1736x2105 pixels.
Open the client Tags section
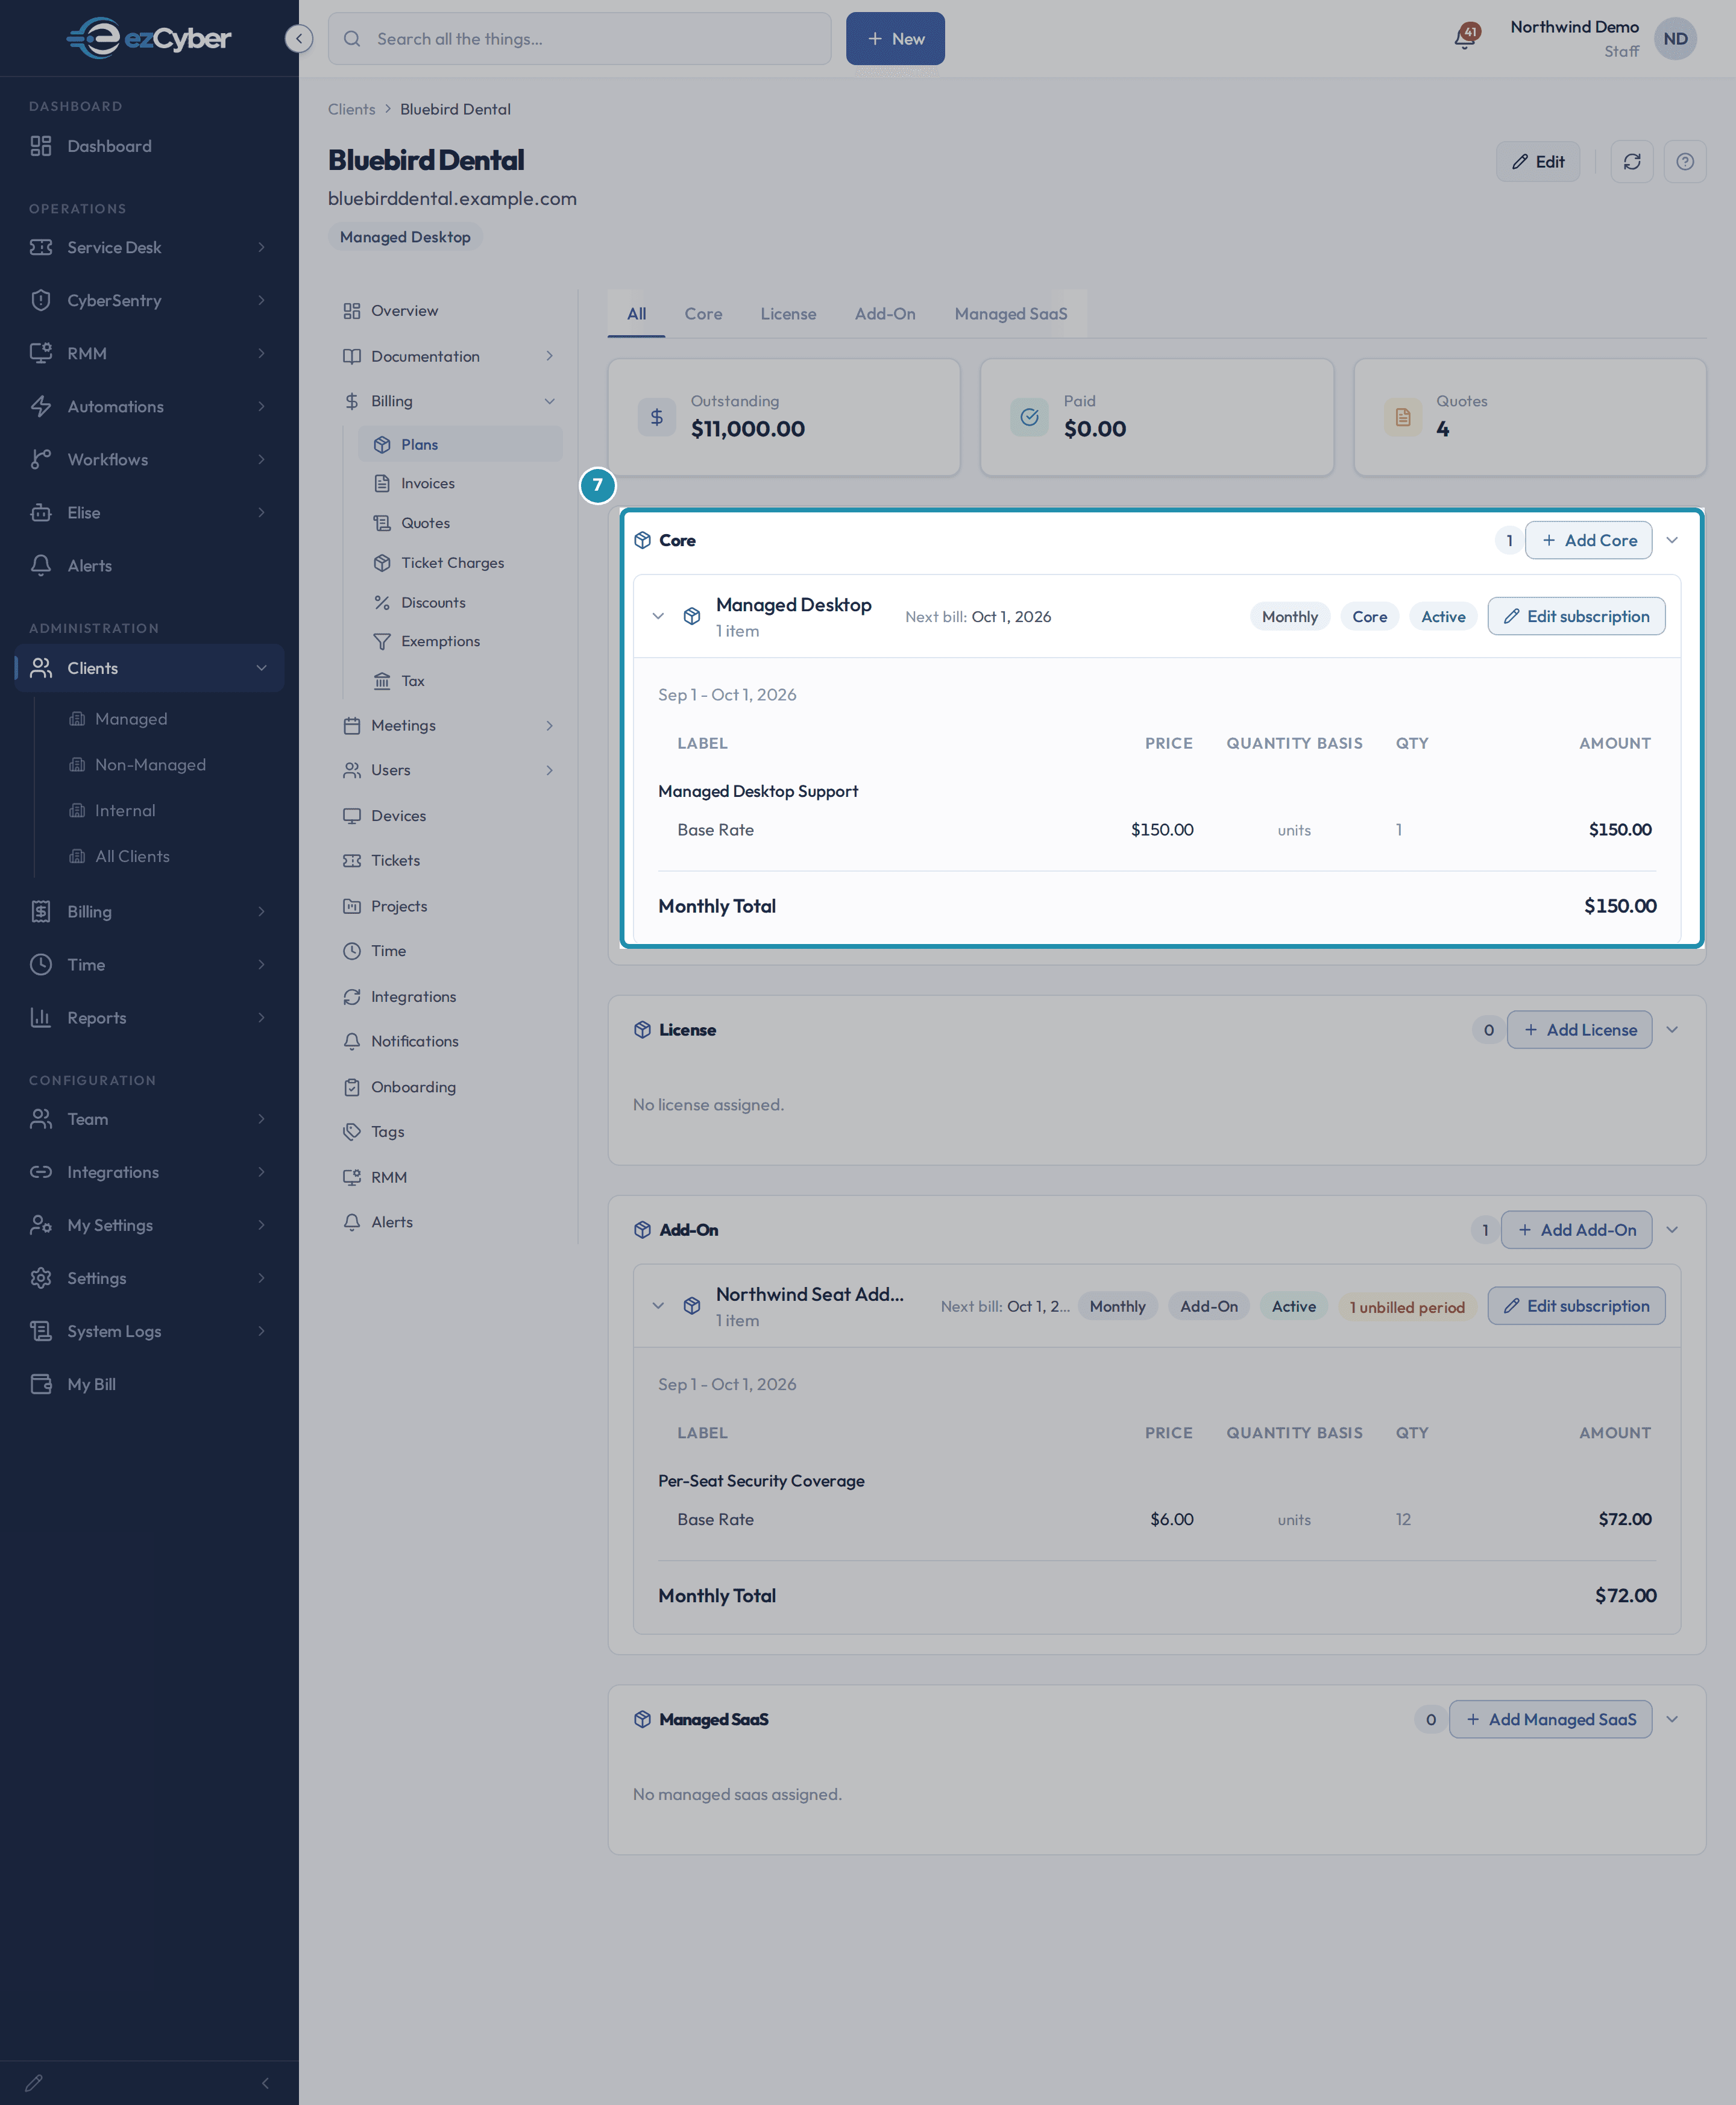[448, 1132]
